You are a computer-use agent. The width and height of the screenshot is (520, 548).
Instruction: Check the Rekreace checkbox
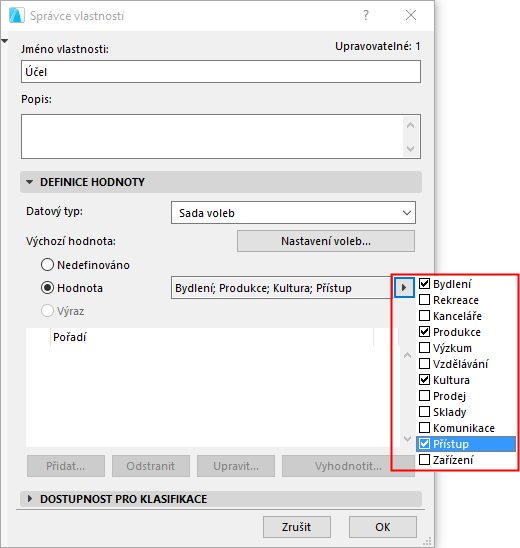pyautogui.click(x=424, y=300)
